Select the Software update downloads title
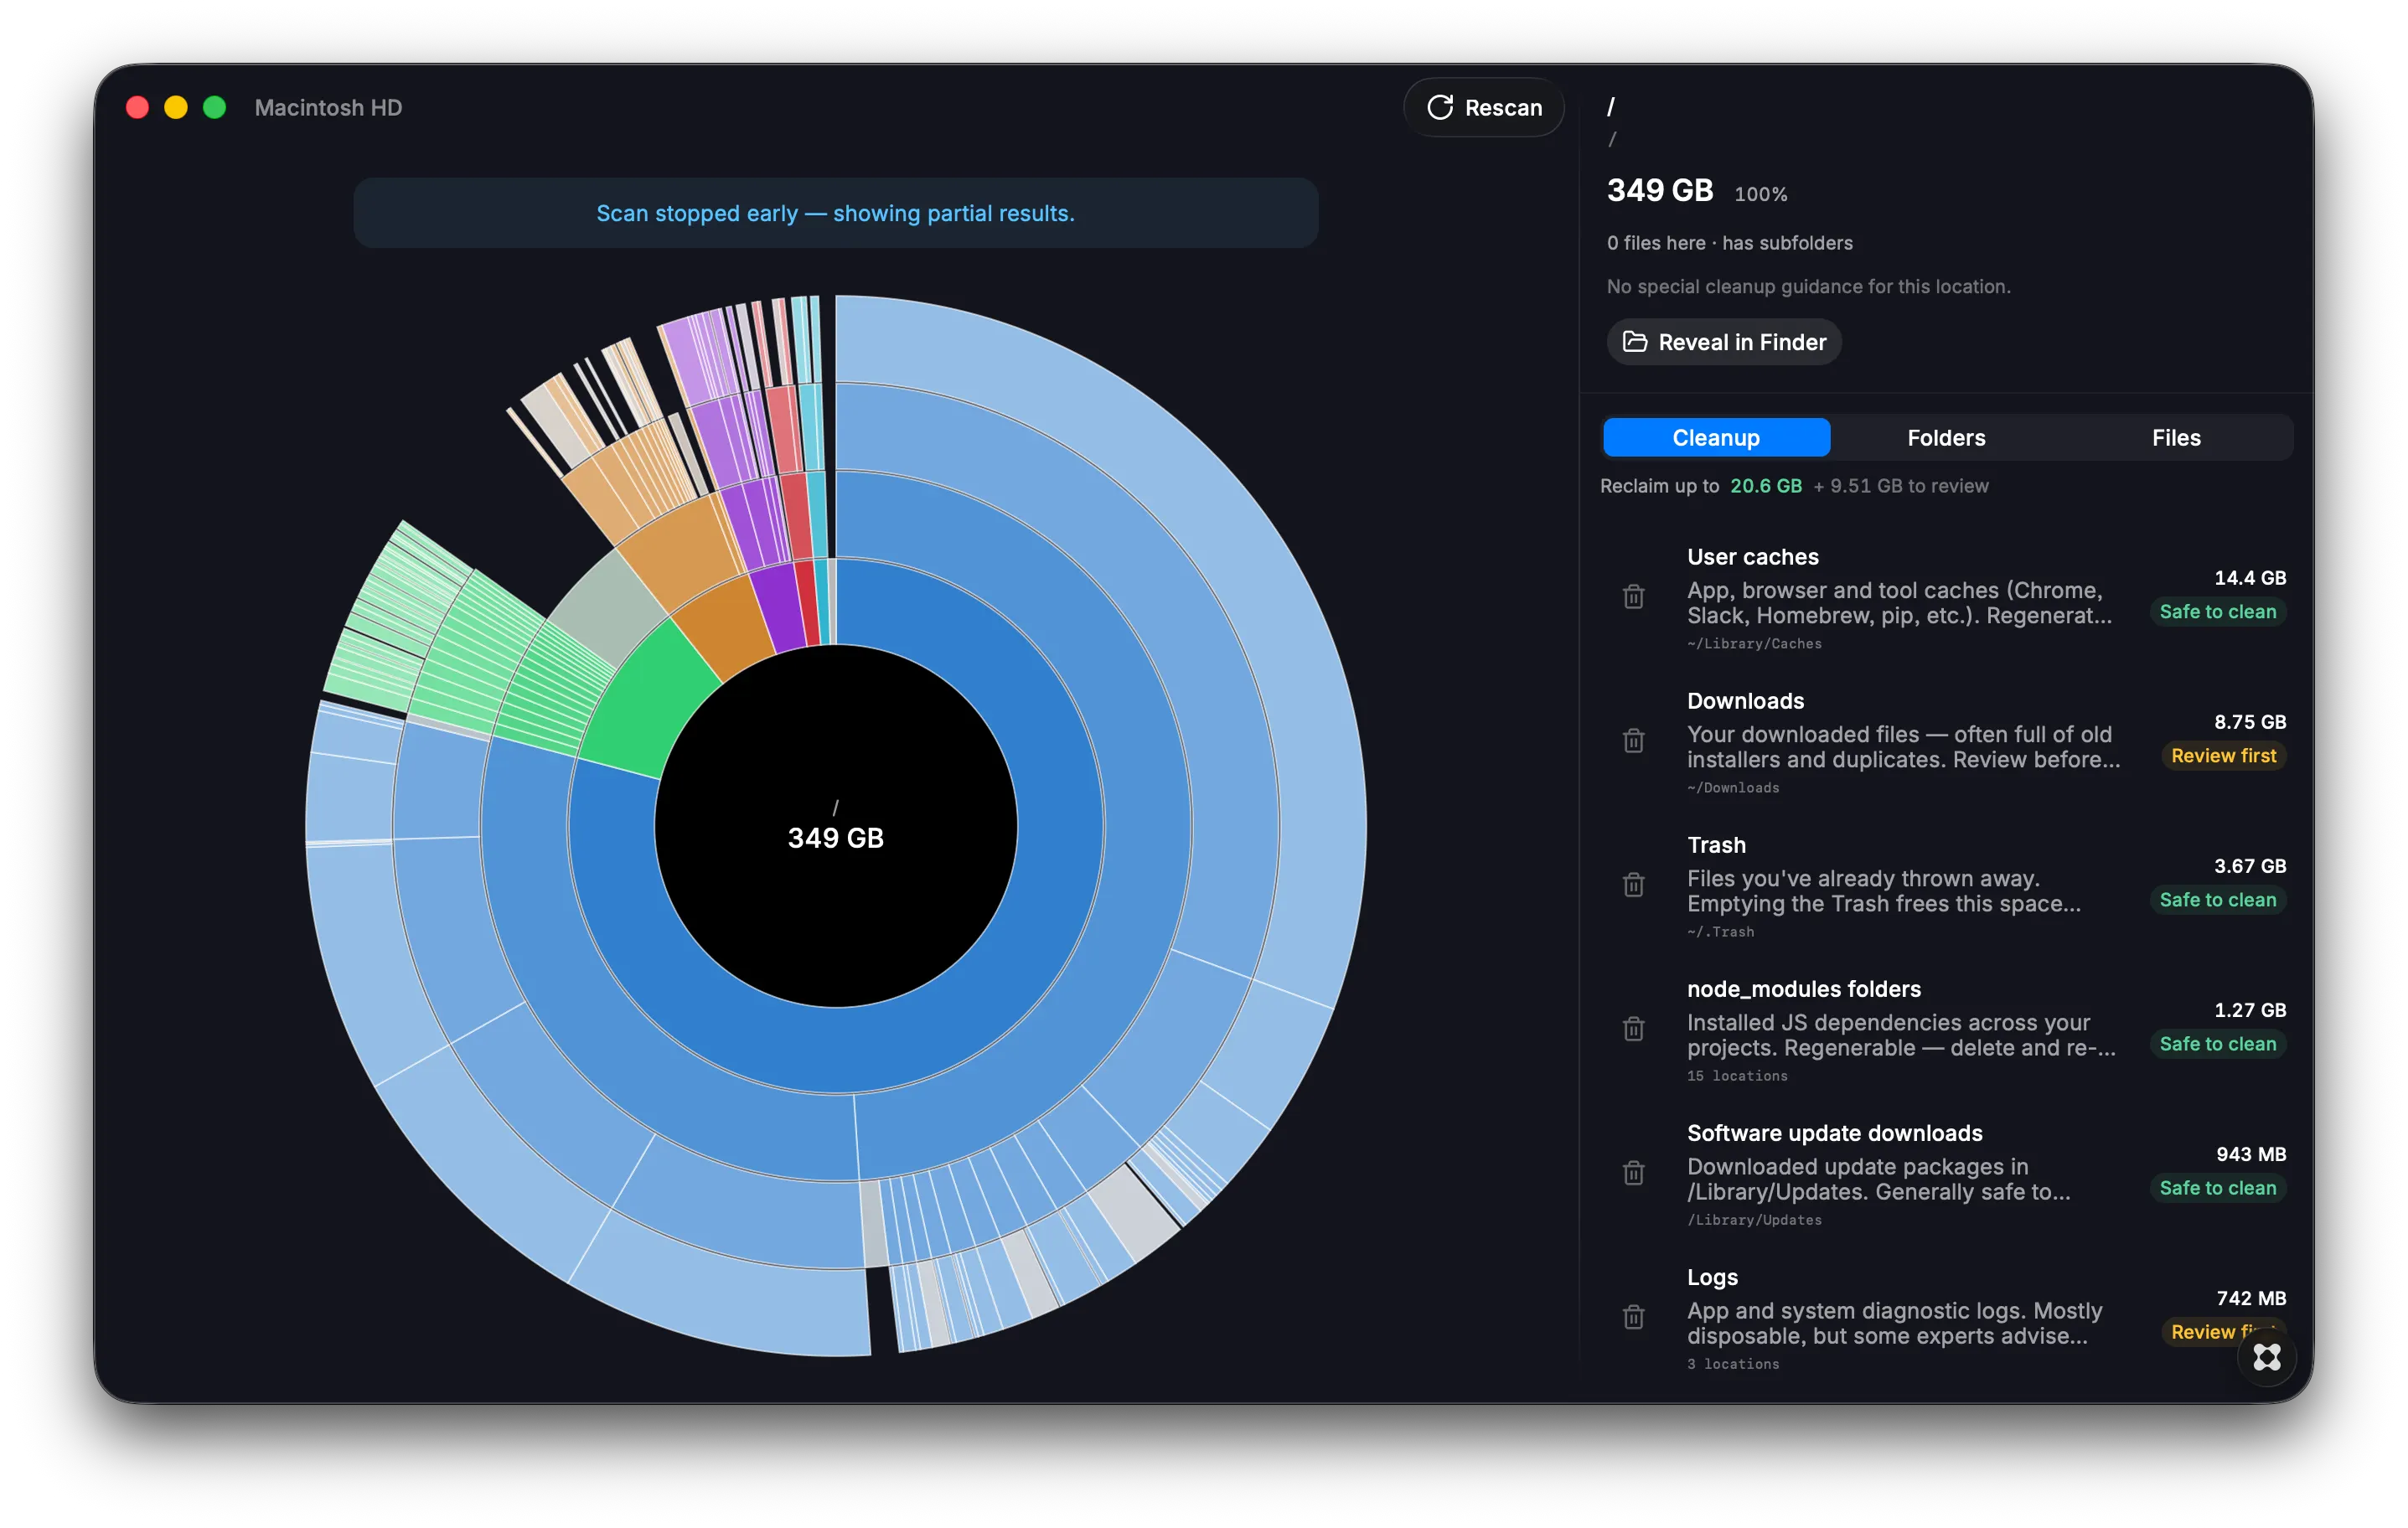The image size is (2408, 1528). tap(1834, 1133)
